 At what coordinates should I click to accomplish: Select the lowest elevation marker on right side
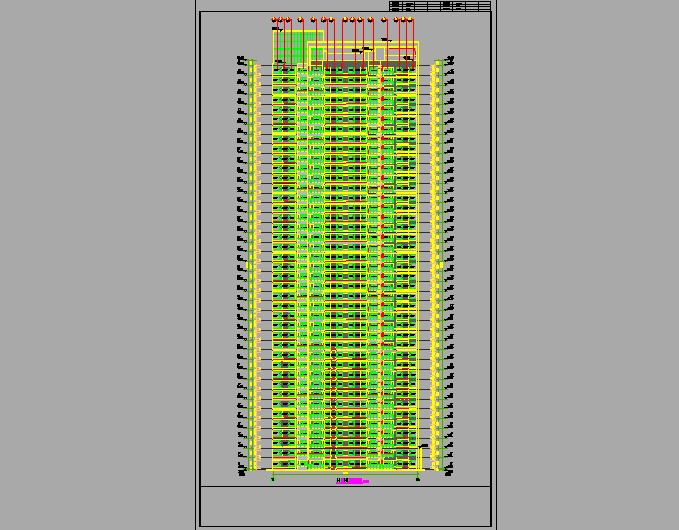coord(450,471)
